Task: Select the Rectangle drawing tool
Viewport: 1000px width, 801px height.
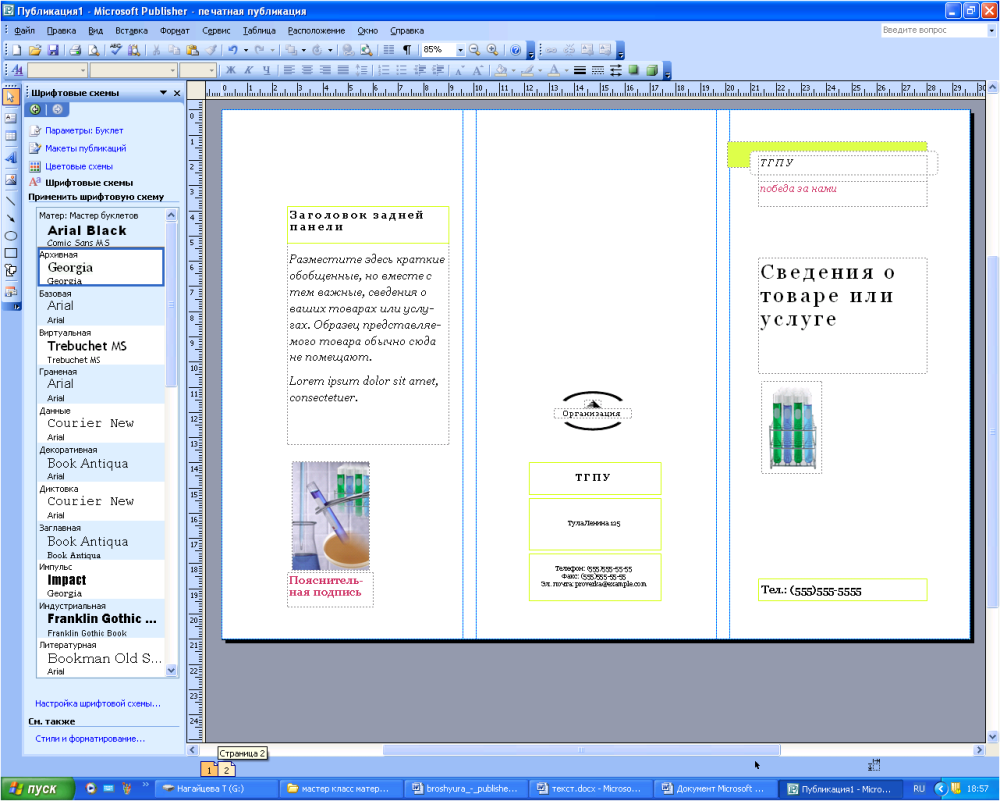Action: pos(11,253)
